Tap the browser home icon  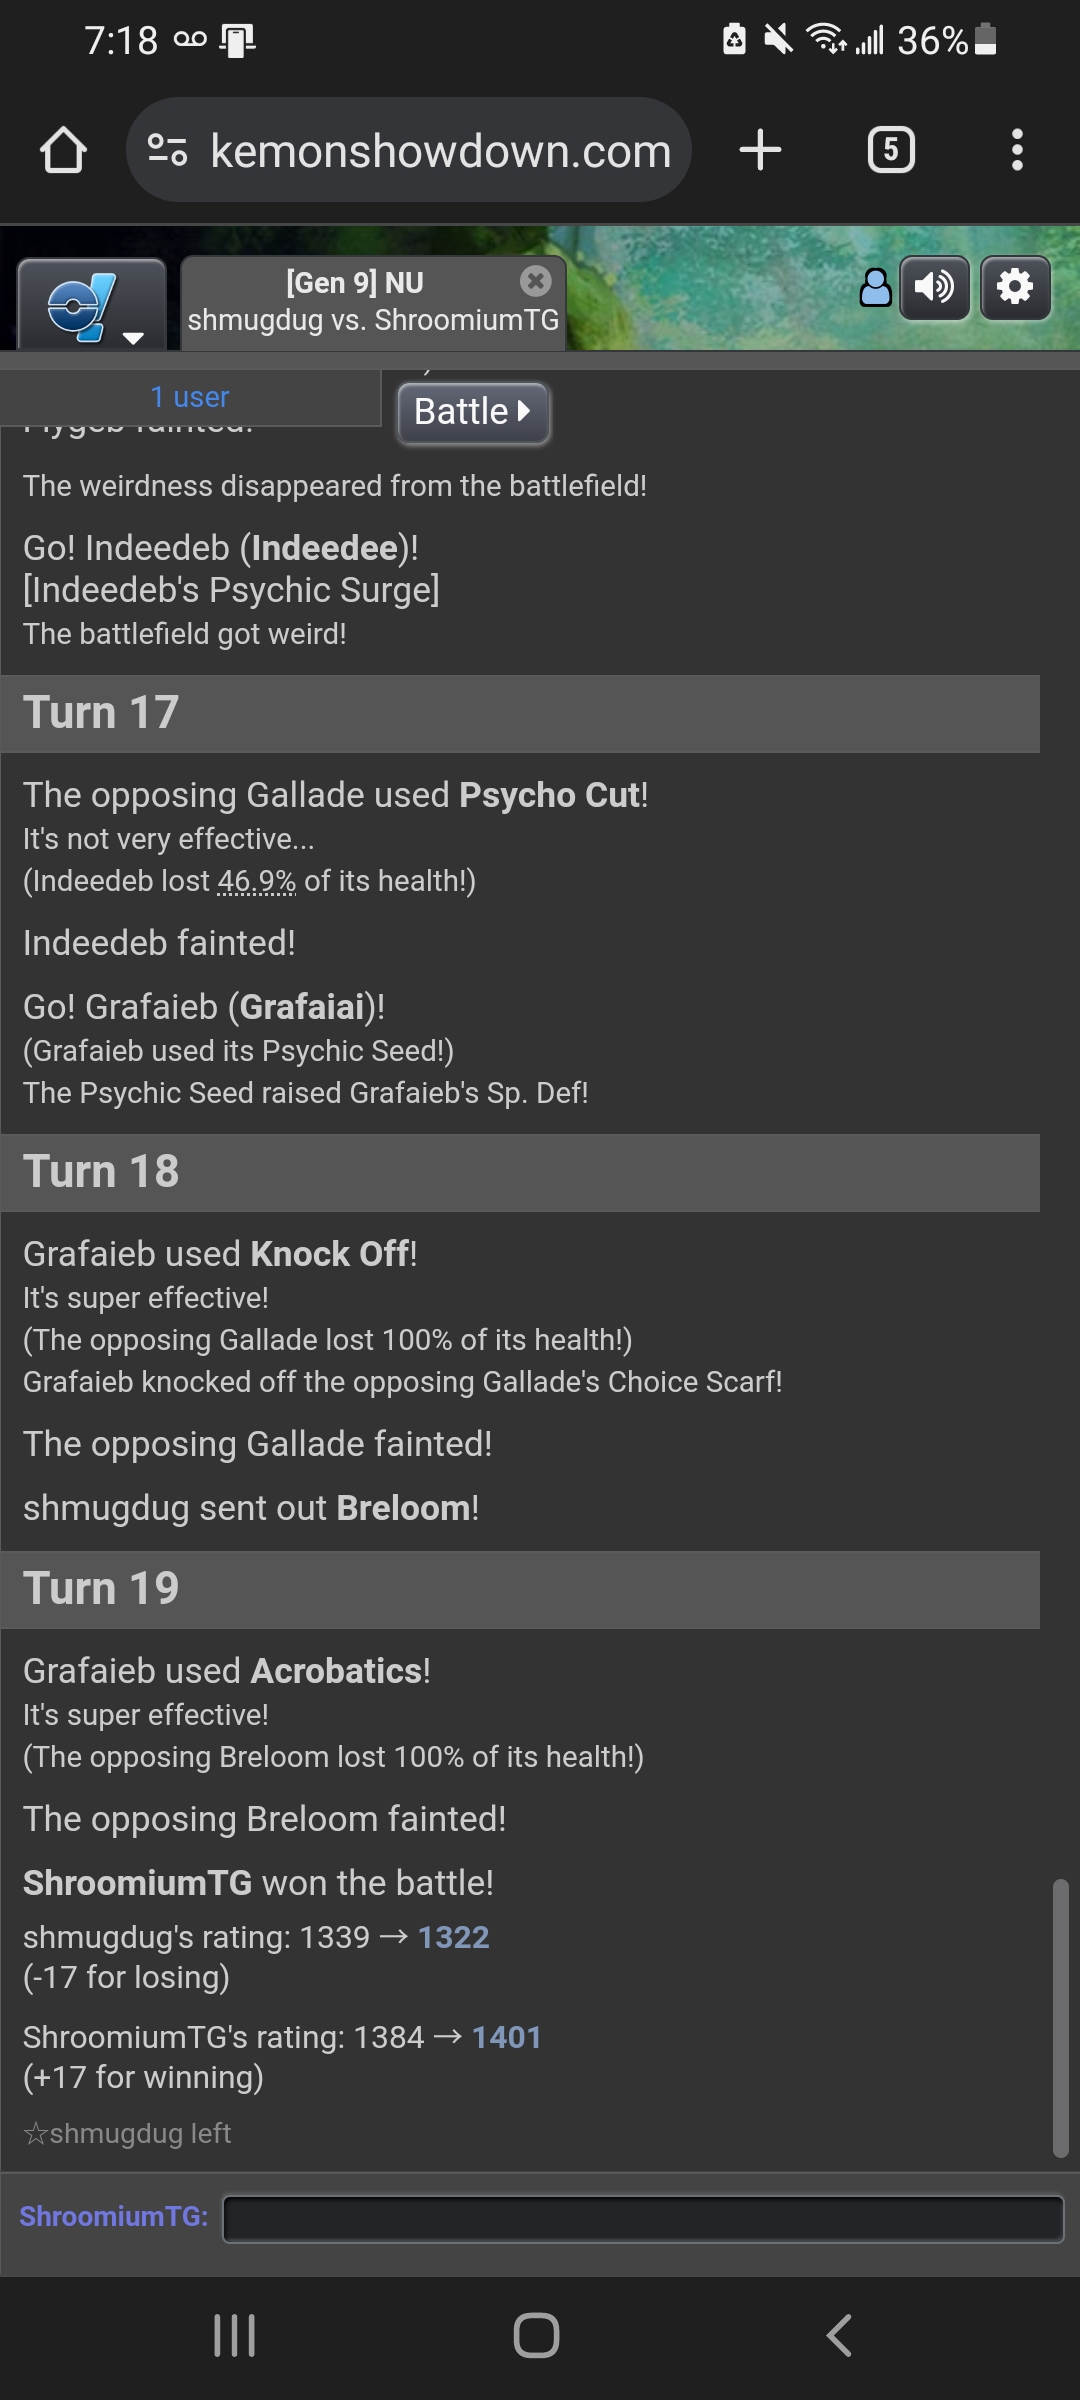[x=63, y=150]
